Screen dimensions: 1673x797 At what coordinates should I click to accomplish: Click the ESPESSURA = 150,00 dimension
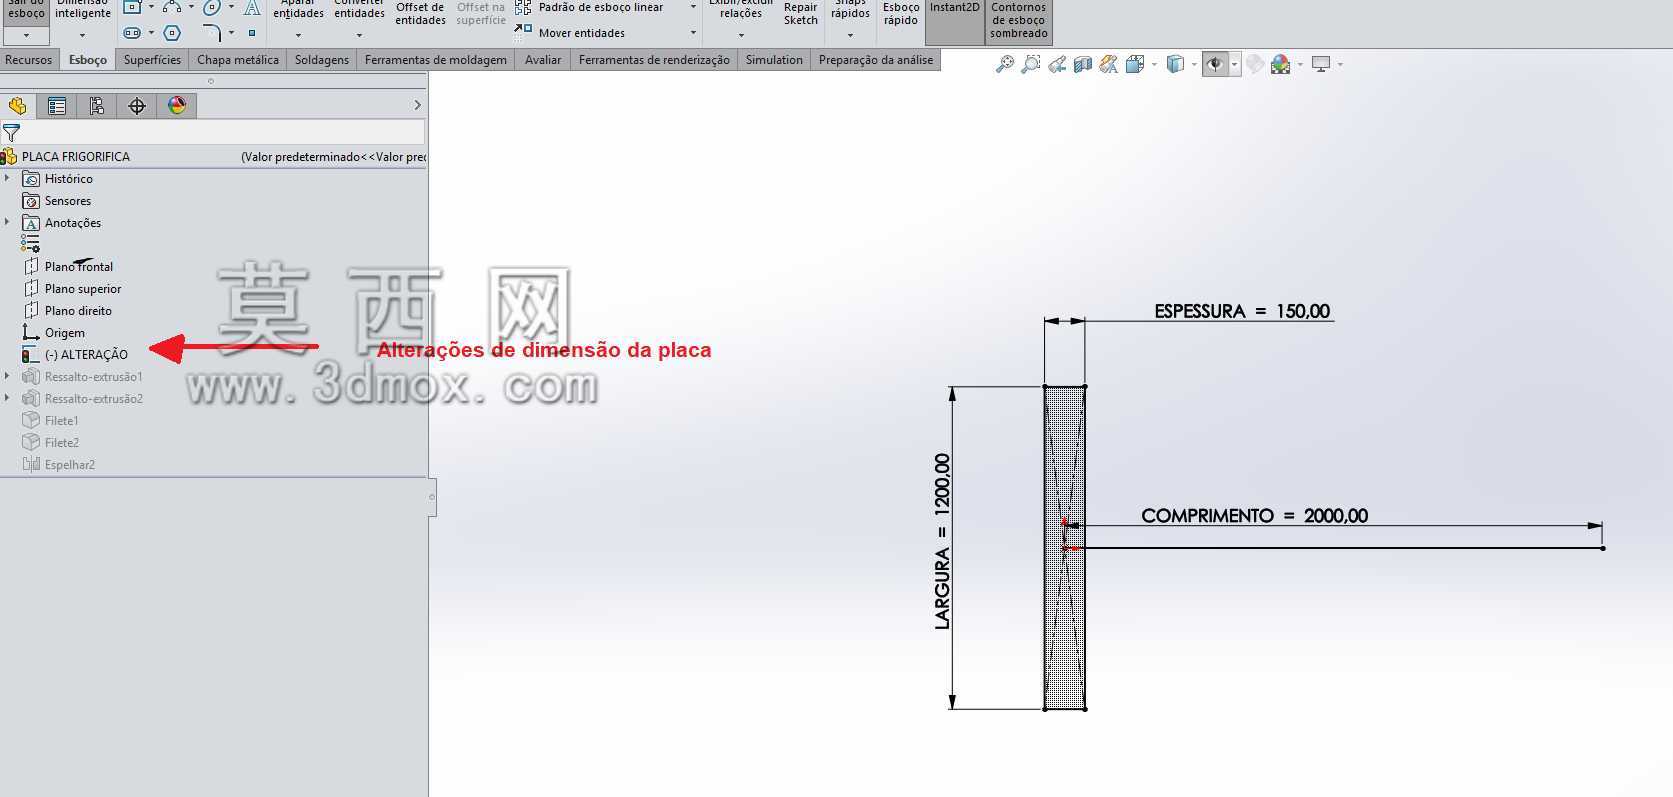click(x=1242, y=311)
